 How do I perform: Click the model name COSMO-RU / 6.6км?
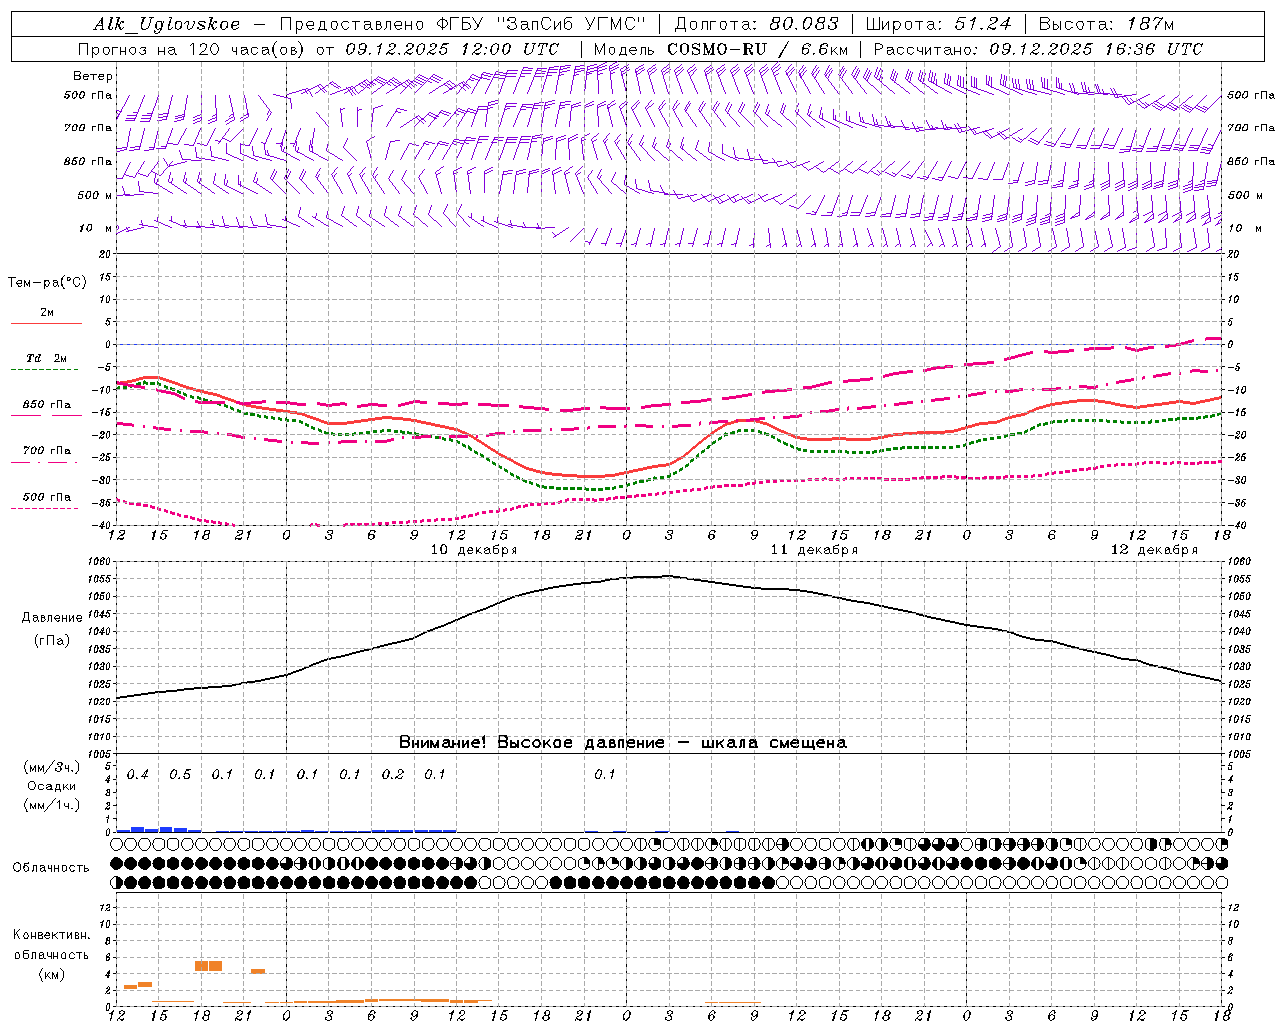point(758,49)
